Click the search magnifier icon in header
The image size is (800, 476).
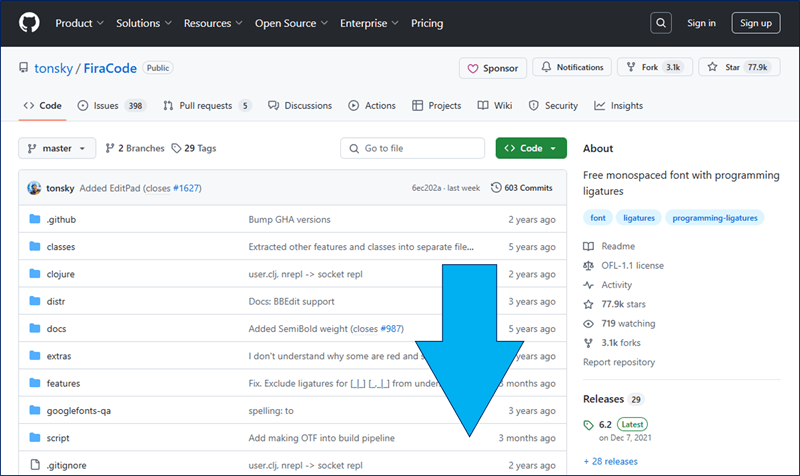click(x=661, y=23)
